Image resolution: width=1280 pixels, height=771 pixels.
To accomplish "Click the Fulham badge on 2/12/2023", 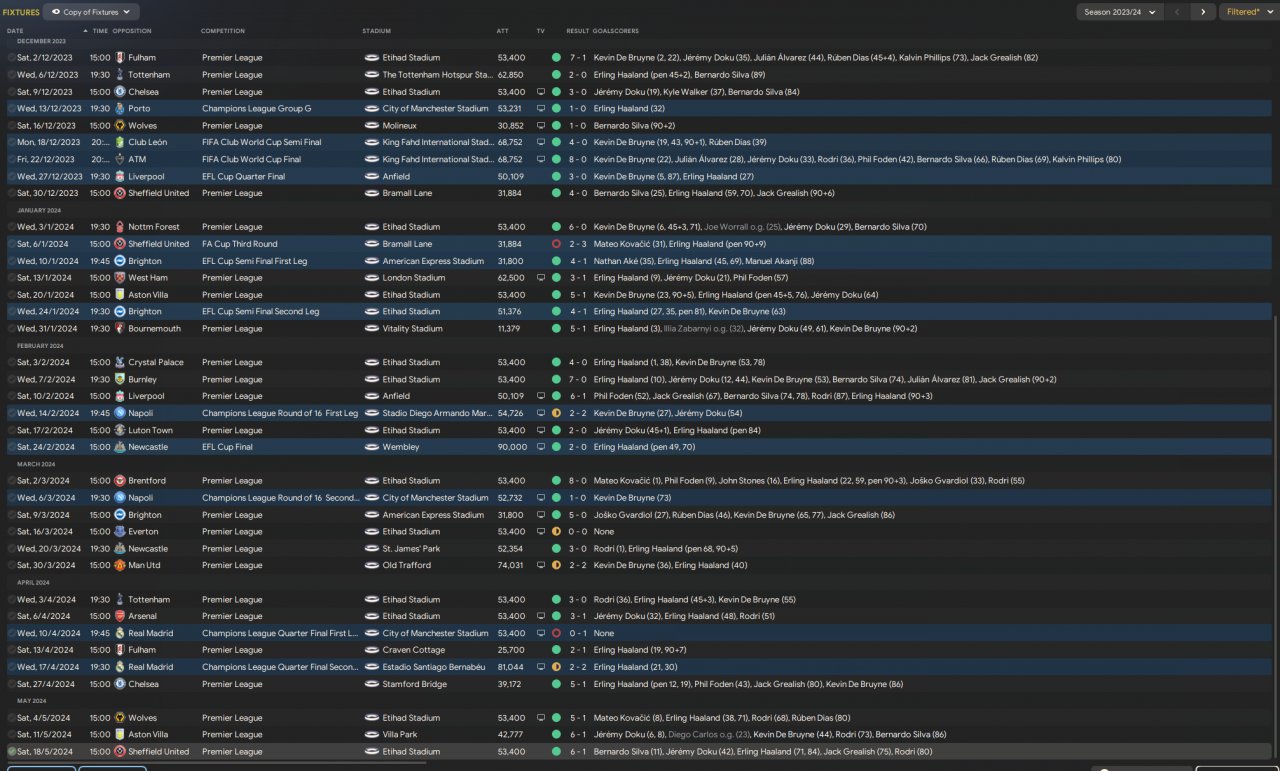I will (x=120, y=58).
